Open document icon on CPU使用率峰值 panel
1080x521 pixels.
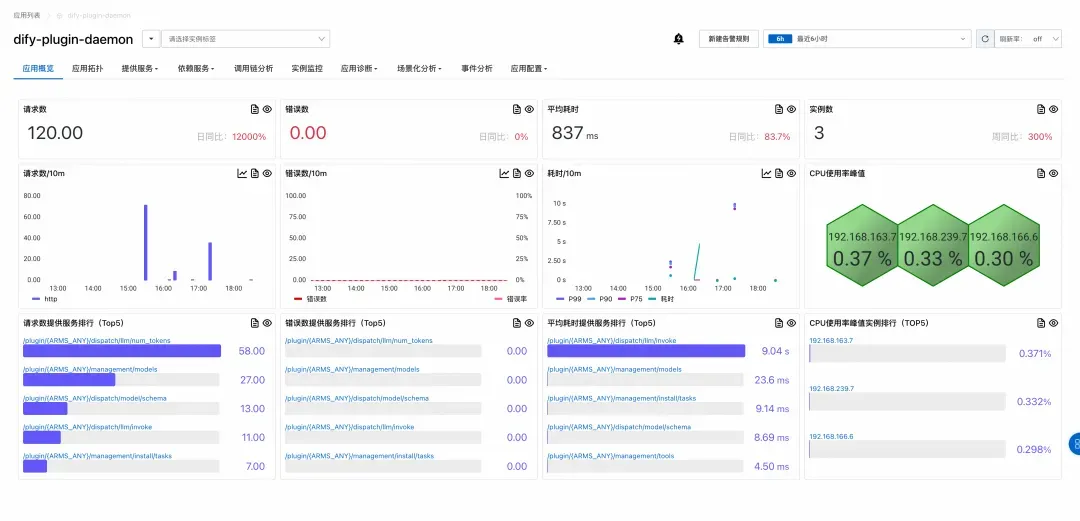[1041, 173]
